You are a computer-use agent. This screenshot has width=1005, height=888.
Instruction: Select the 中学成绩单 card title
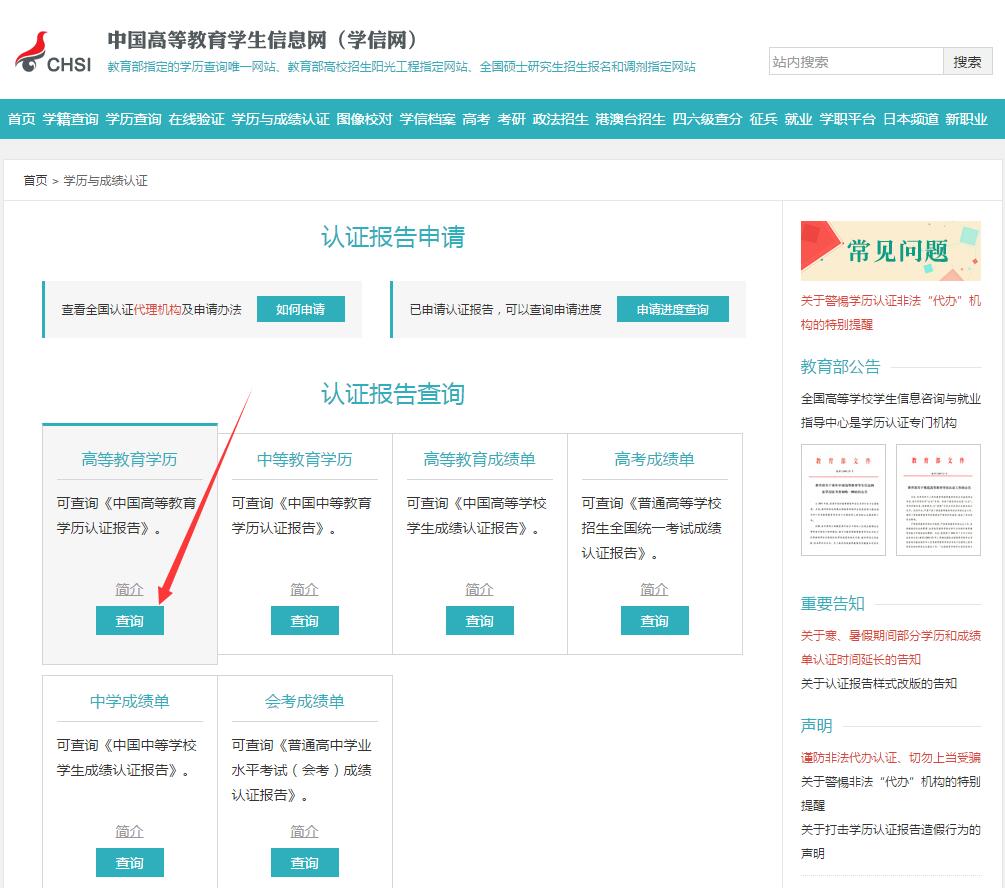click(129, 701)
